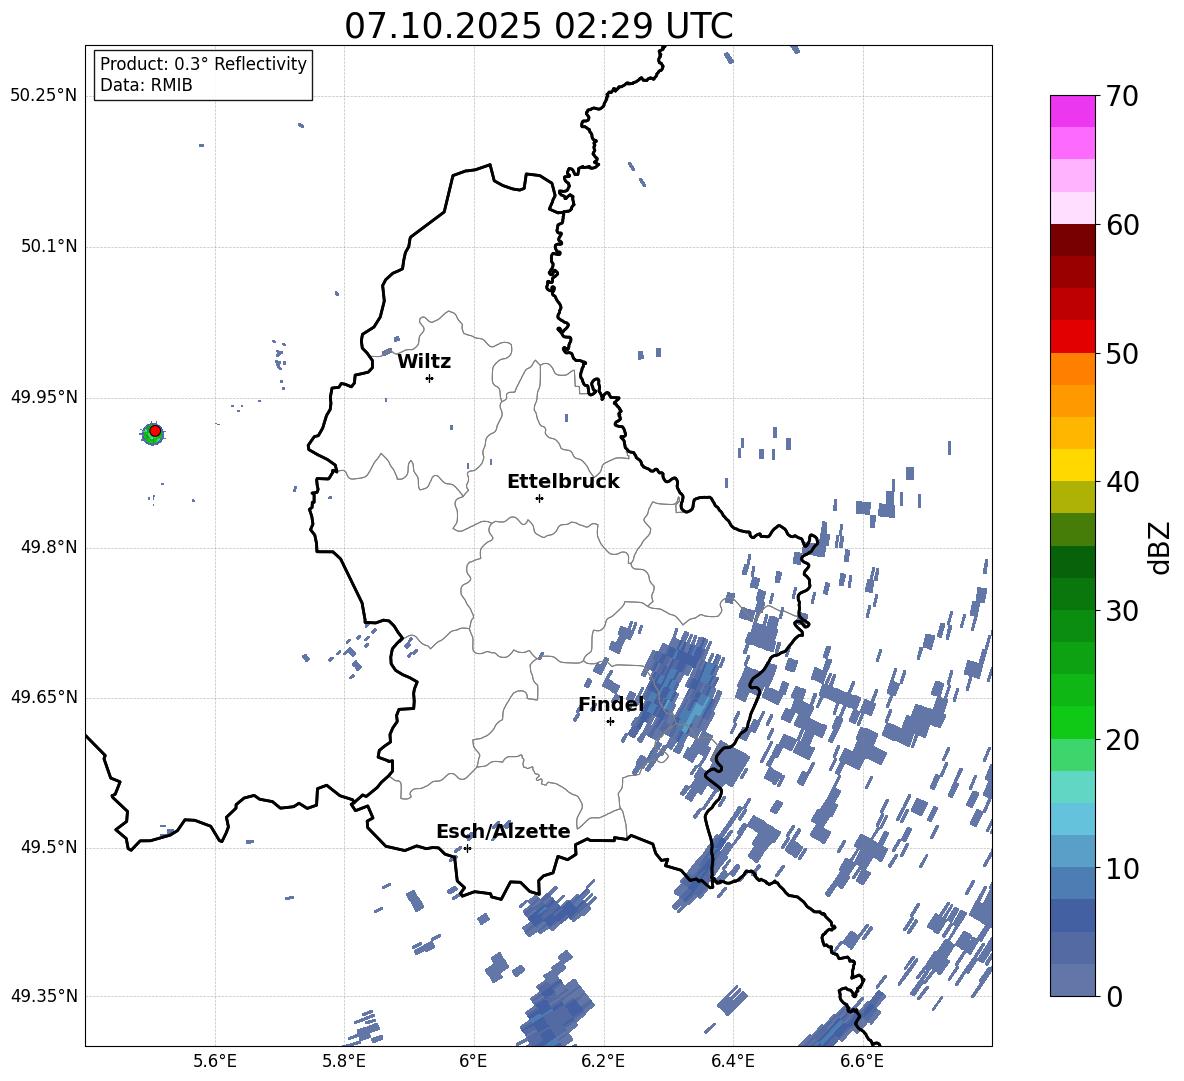This screenshot has height=1081, width=1184.
Task: Click the magenta top segment of colorbar
Action: tap(1072, 111)
